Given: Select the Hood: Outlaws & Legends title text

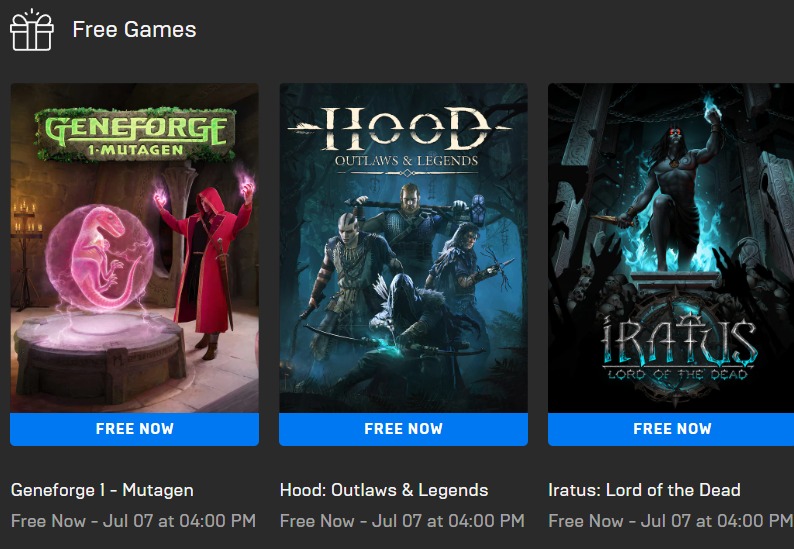Looking at the screenshot, I should [384, 490].
